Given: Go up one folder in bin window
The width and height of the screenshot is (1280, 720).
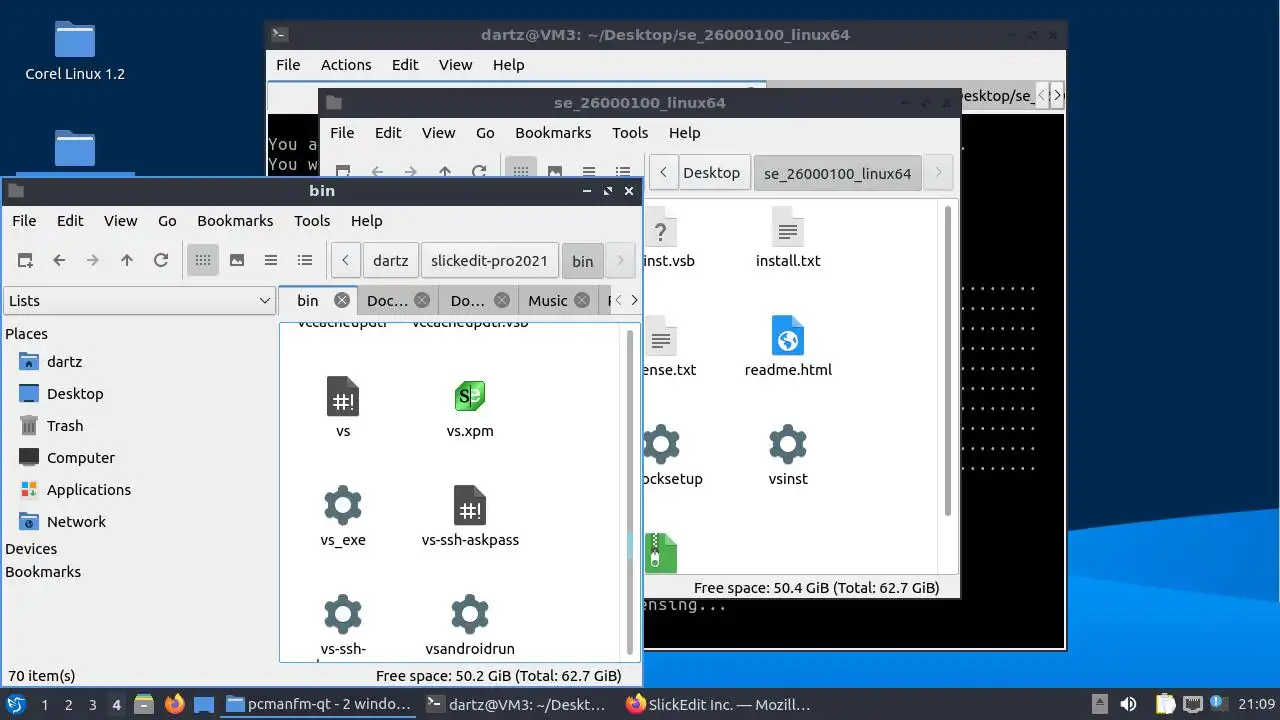Looking at the screenshot, I should tap(127, 260).
